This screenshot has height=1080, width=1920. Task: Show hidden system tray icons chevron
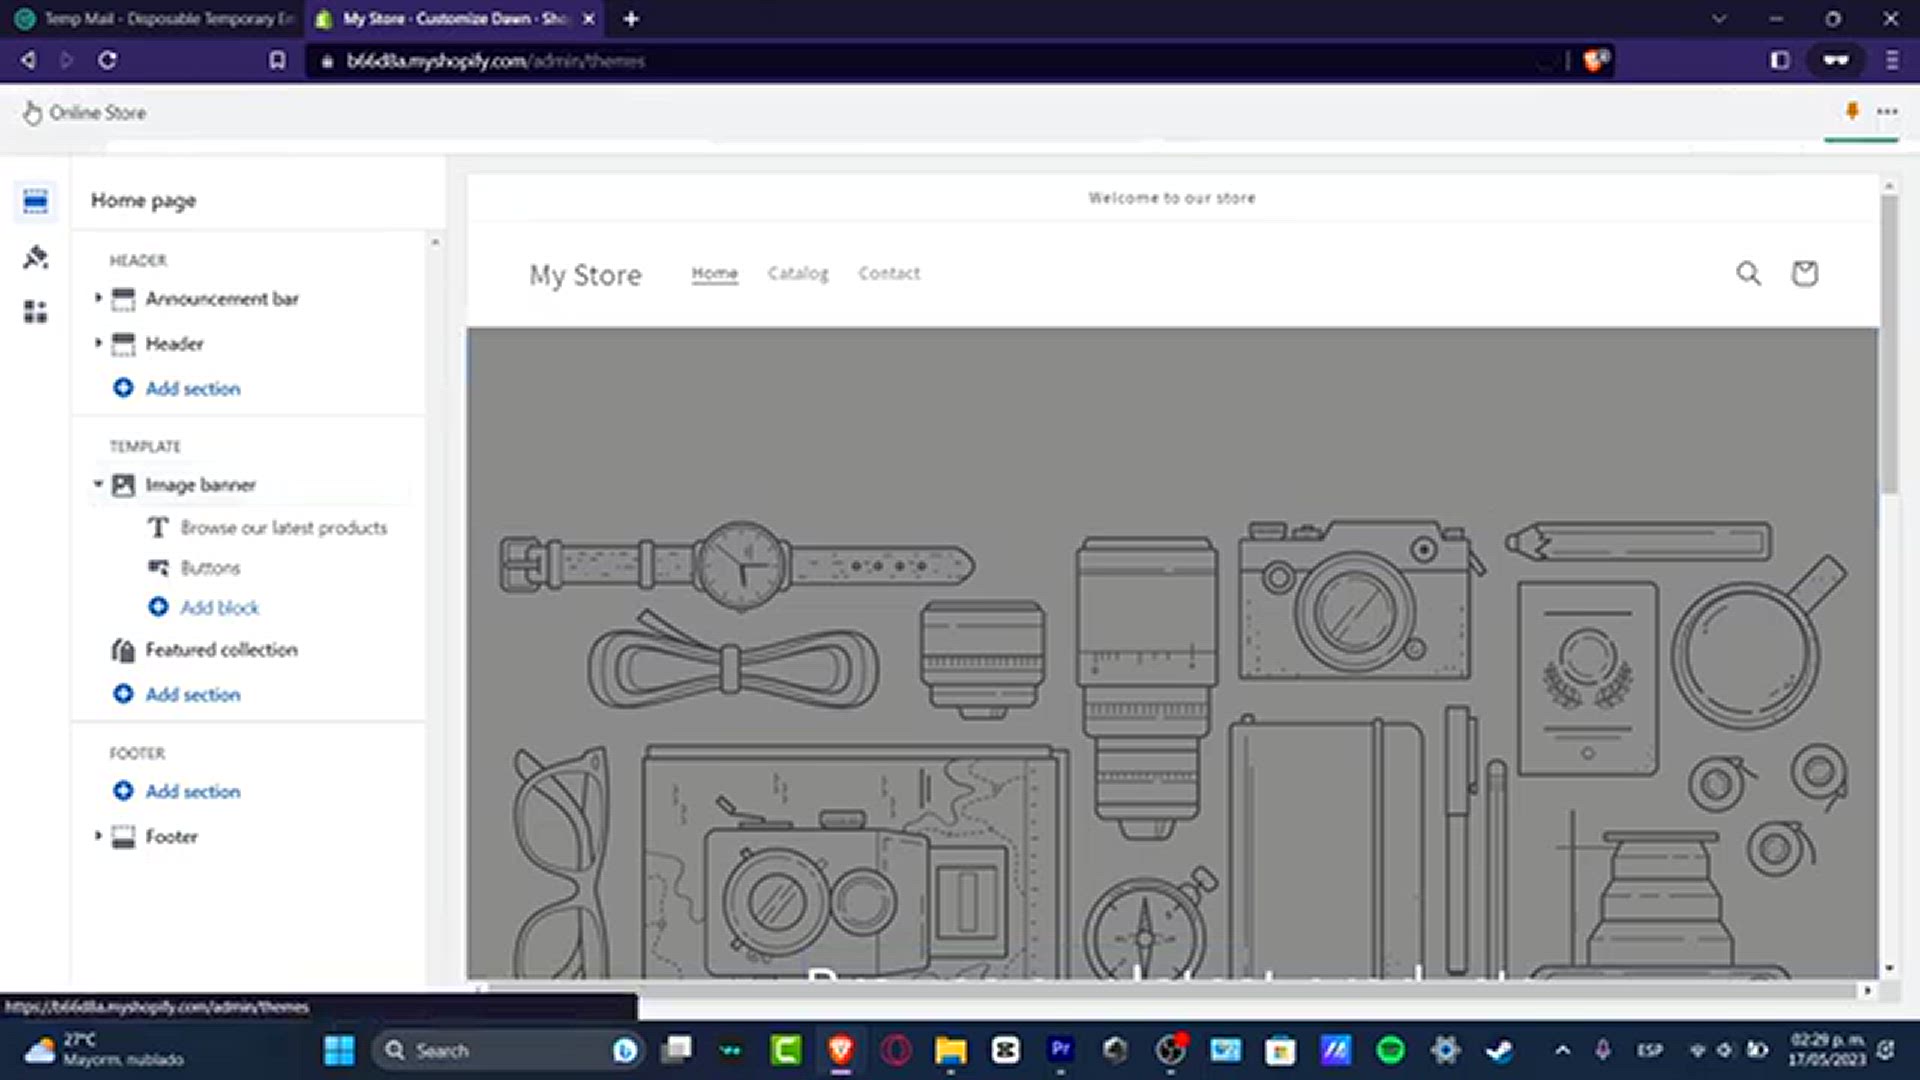click(x=1562, y=1050)
